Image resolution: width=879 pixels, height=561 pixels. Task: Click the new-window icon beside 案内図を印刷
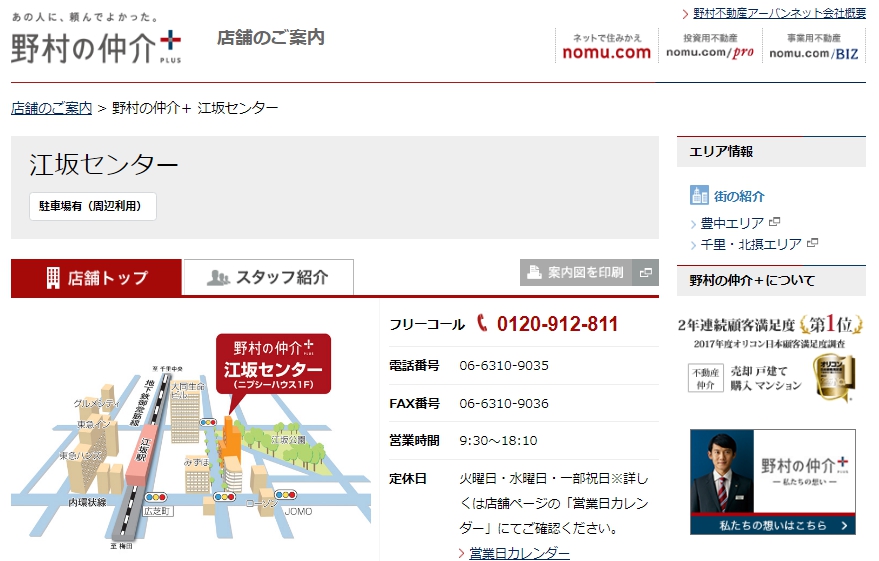click(646, 272)
